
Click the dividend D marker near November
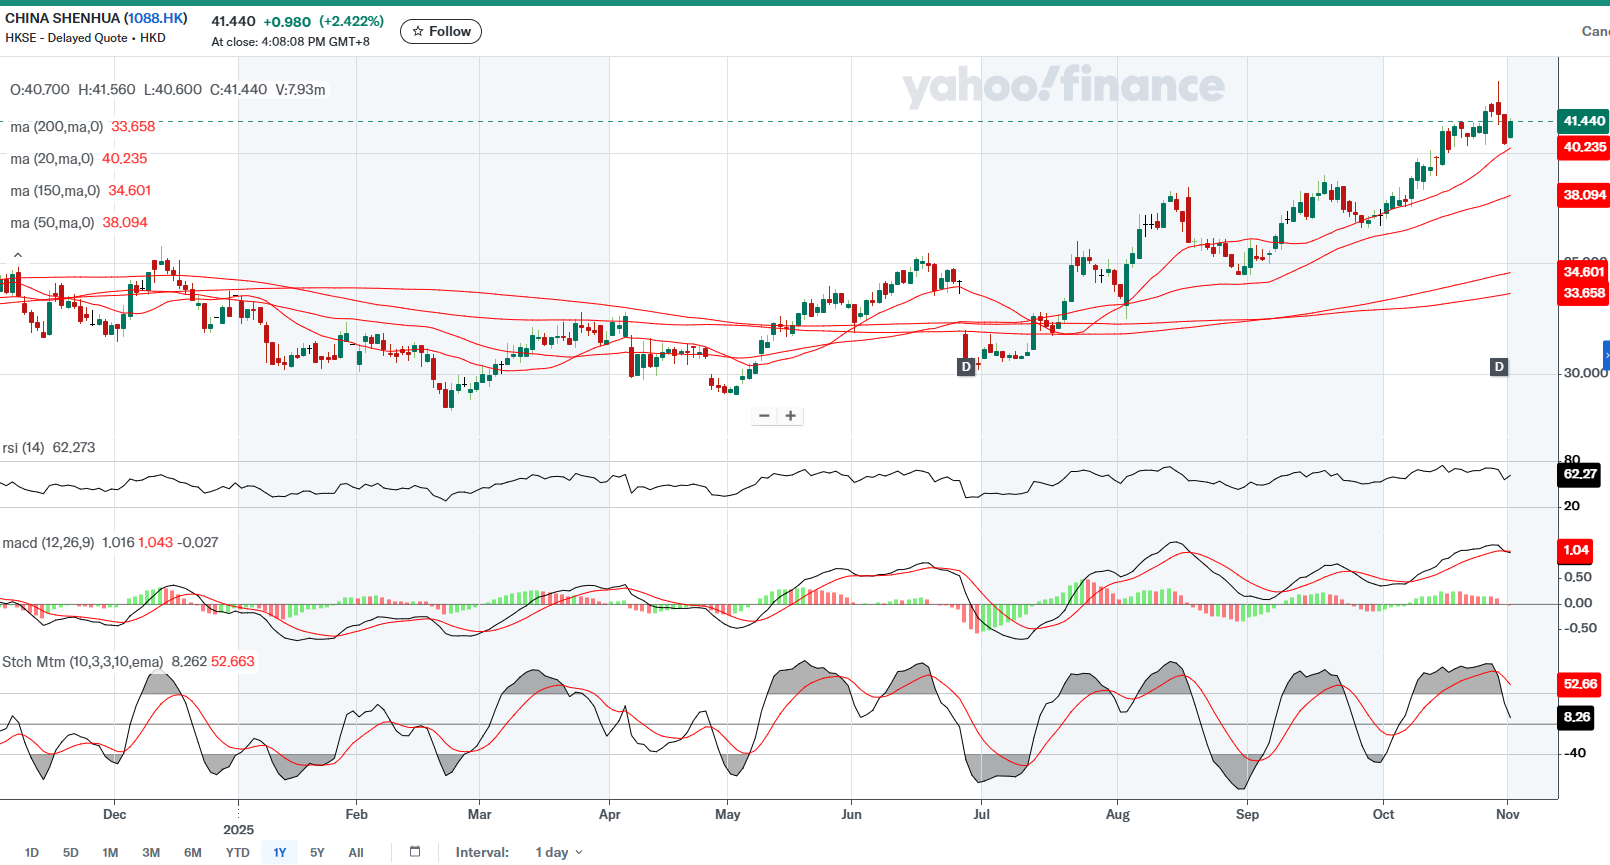click(x=1499, y=367)
